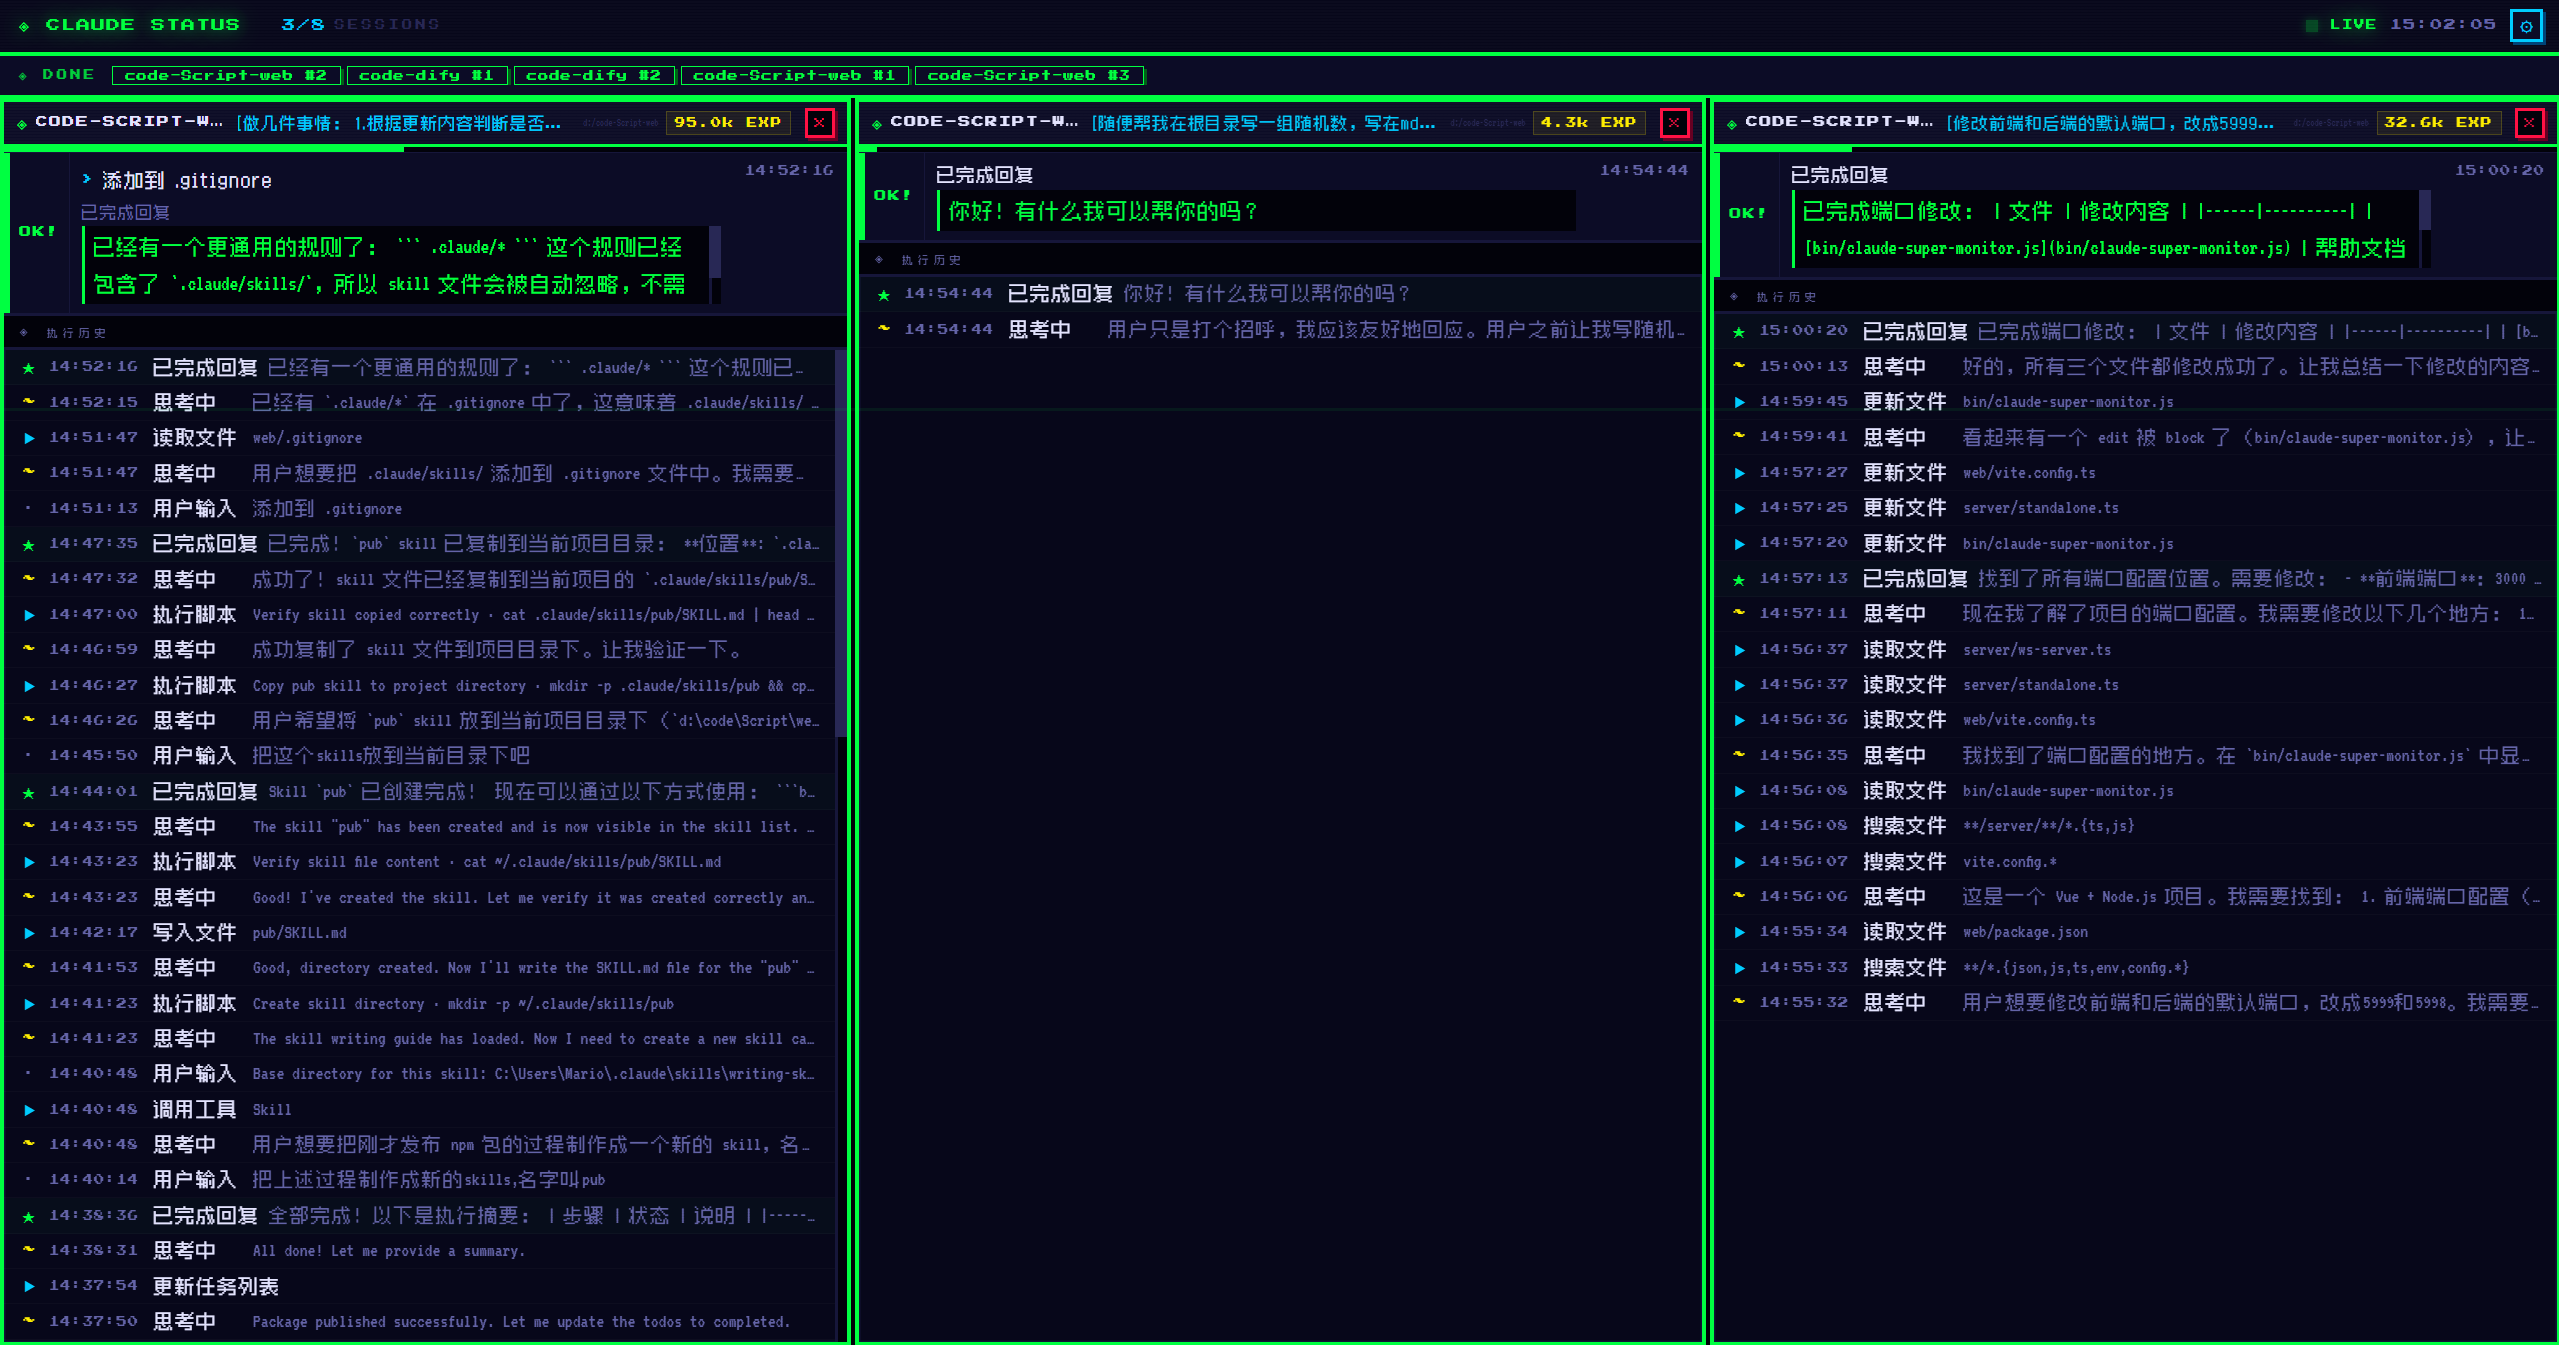Click the 95.0k EXP badge
This screenshot has width=2559, height=1345.
click(728, 122)
